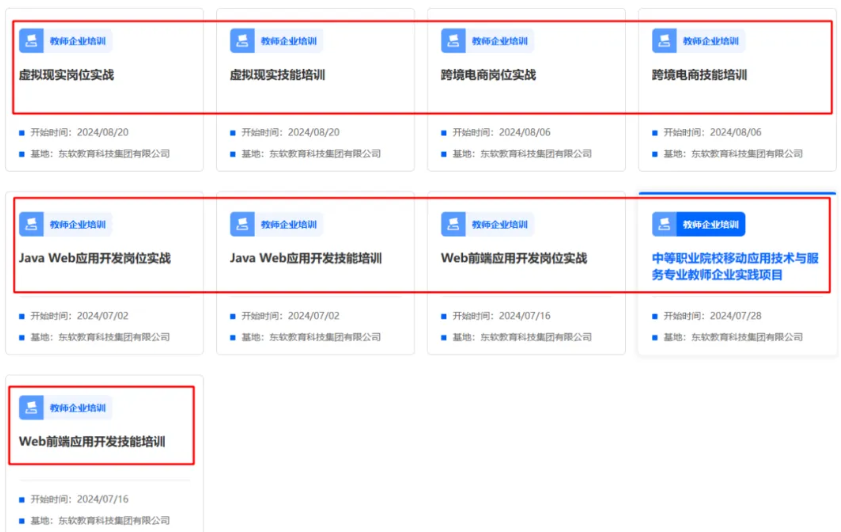This screenshot has height=532, width=841.
Task: Click the icon on the 跨境电商技能培训 card
Action: (665, 41)
